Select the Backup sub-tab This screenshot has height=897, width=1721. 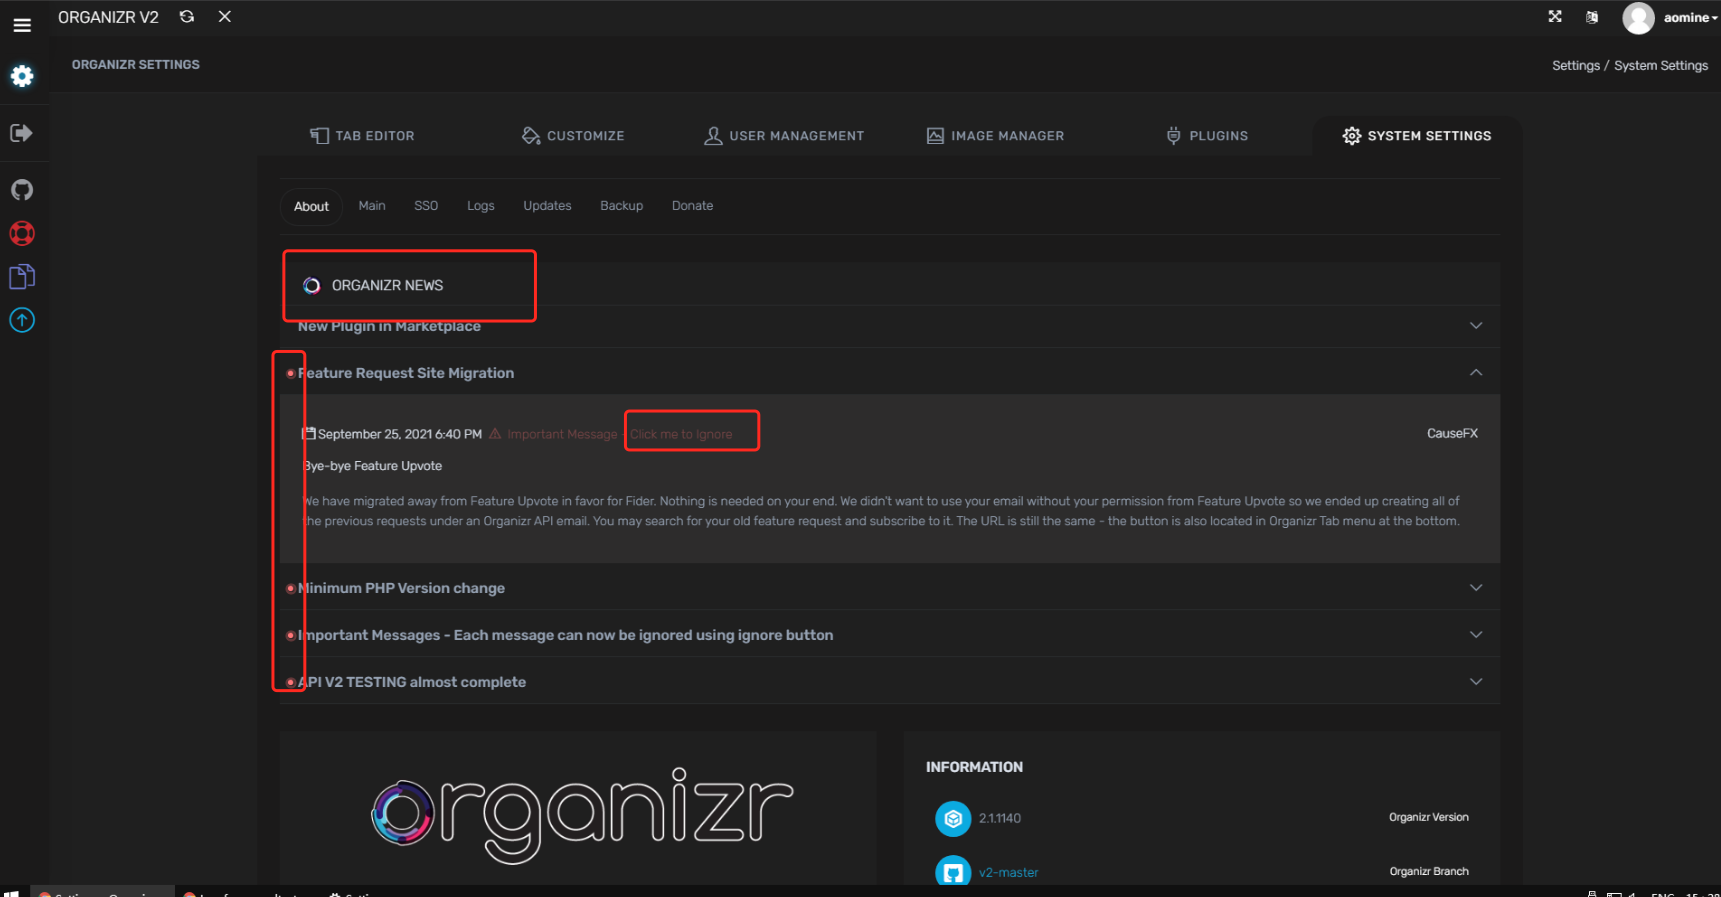coord(621,206)
